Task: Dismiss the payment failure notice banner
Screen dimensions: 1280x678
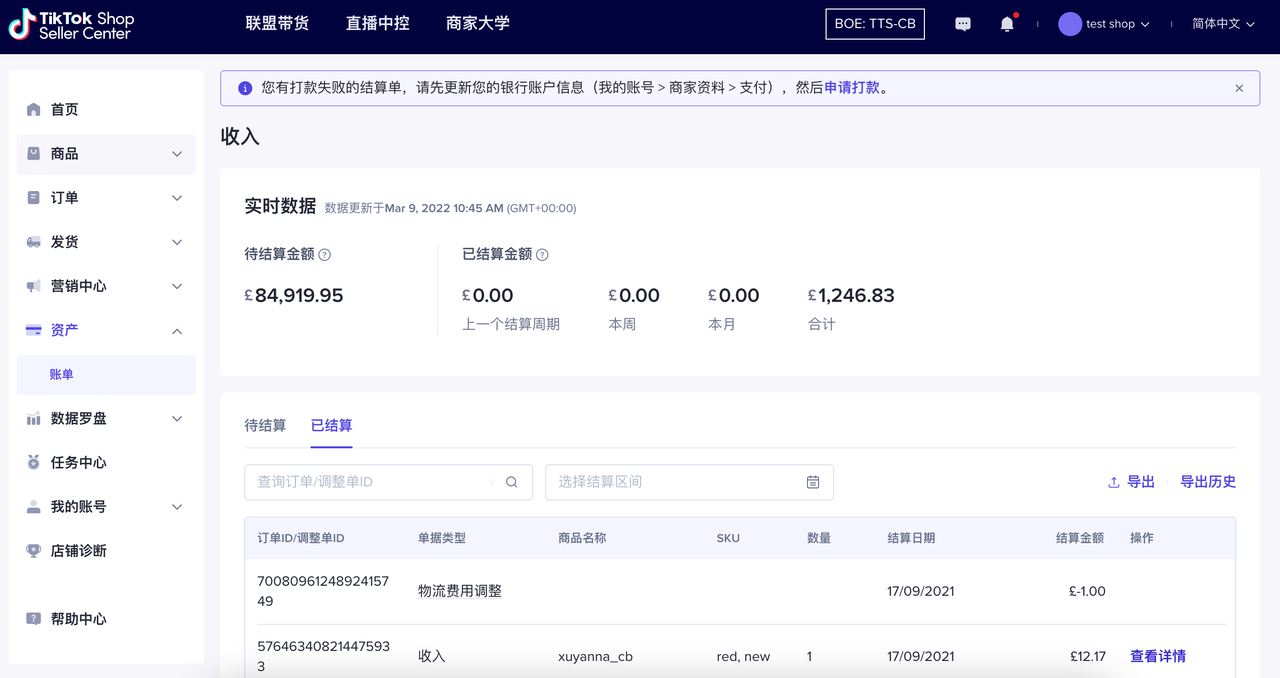Action: coord(1239,88)
